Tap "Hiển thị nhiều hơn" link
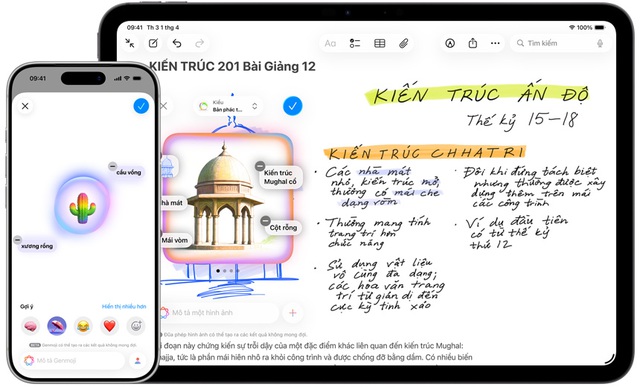 tap(124, 307)
